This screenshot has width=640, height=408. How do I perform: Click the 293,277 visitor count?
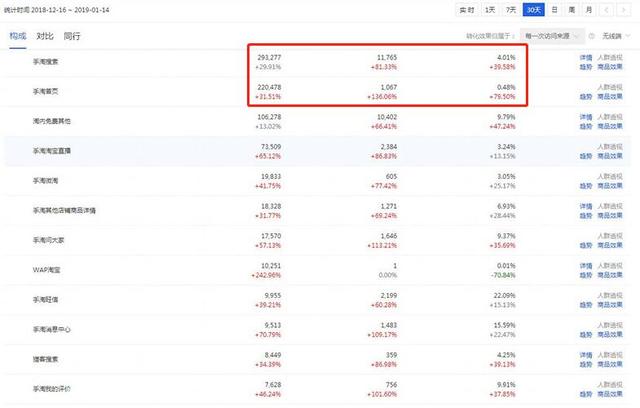(x=269, y=58)
